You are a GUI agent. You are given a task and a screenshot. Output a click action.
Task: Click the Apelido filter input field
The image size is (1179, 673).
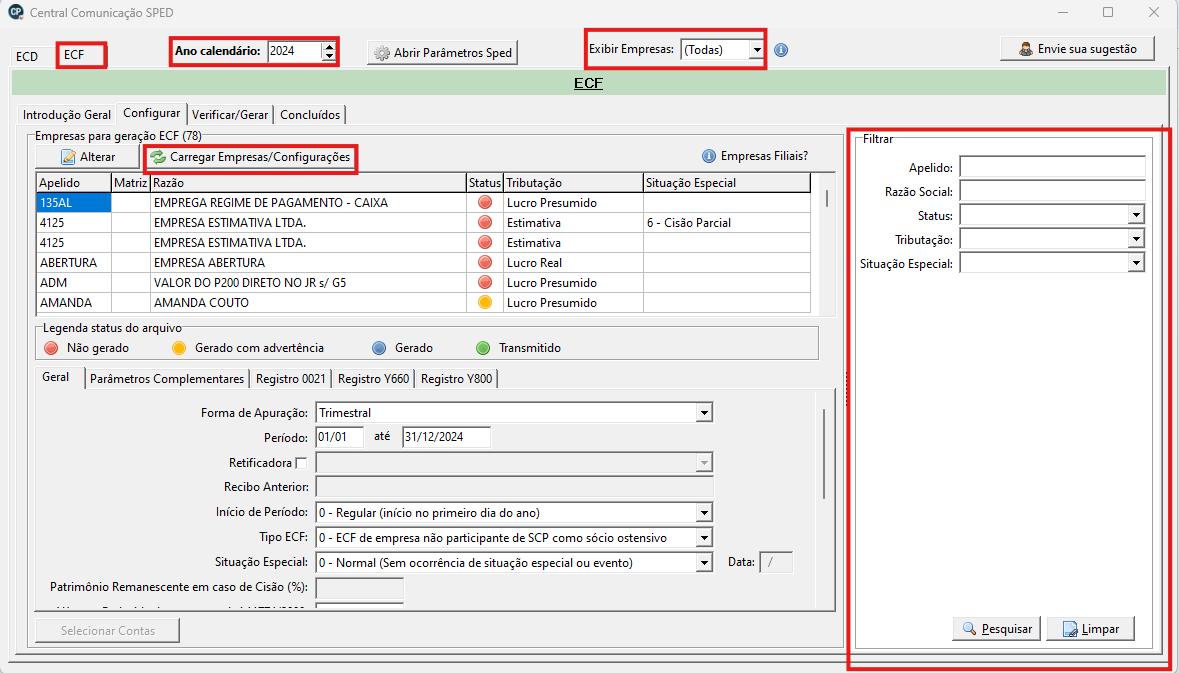(1052, 167)
